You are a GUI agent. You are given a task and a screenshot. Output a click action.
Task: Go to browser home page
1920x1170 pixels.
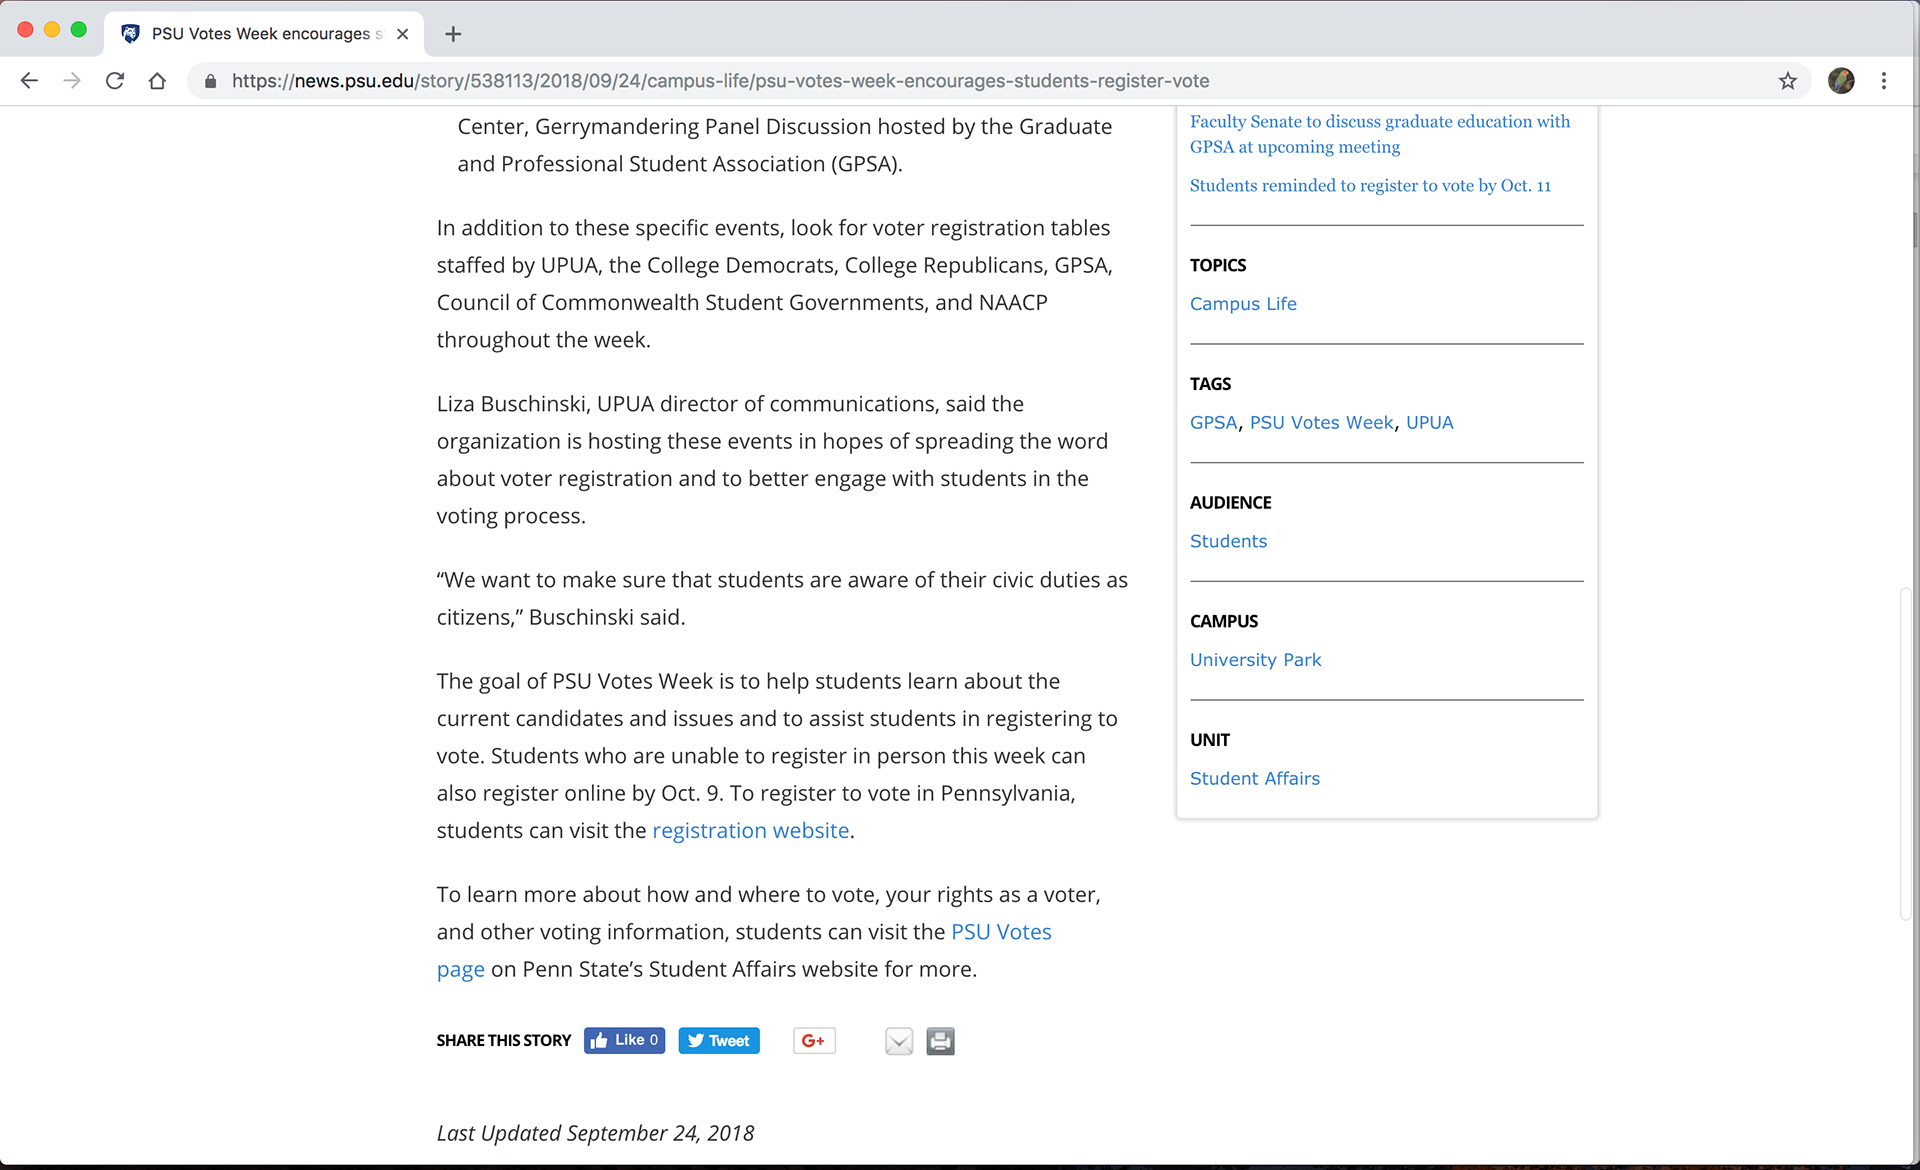pos(157,81)
